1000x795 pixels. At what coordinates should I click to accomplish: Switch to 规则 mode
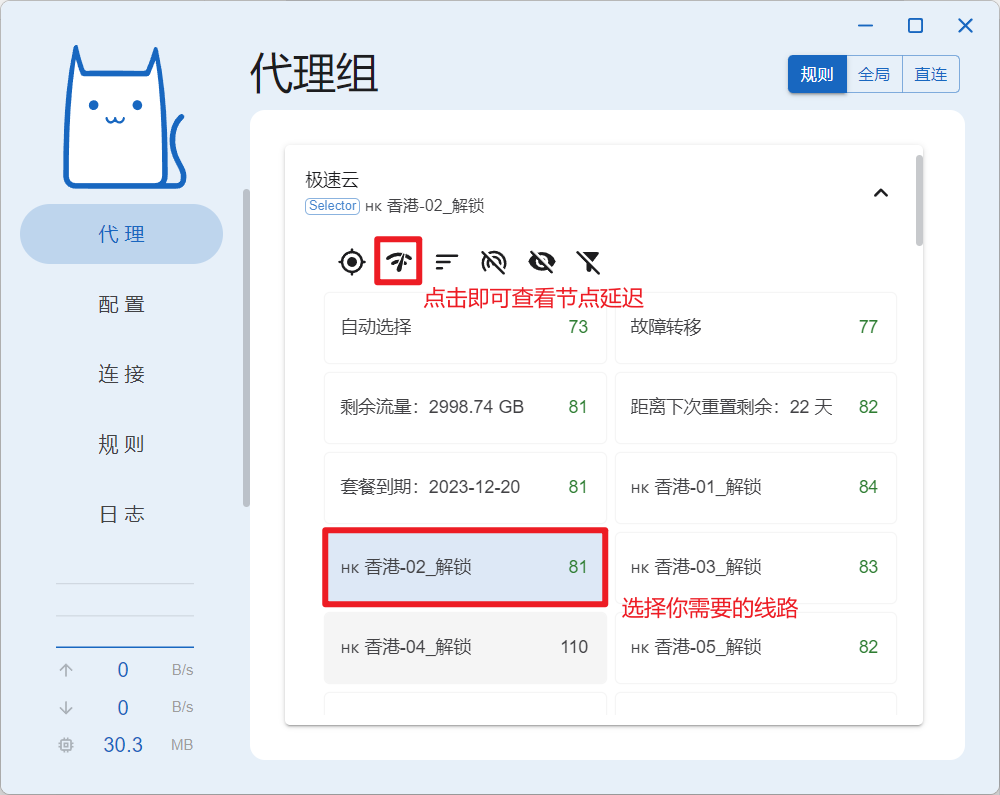817,75
